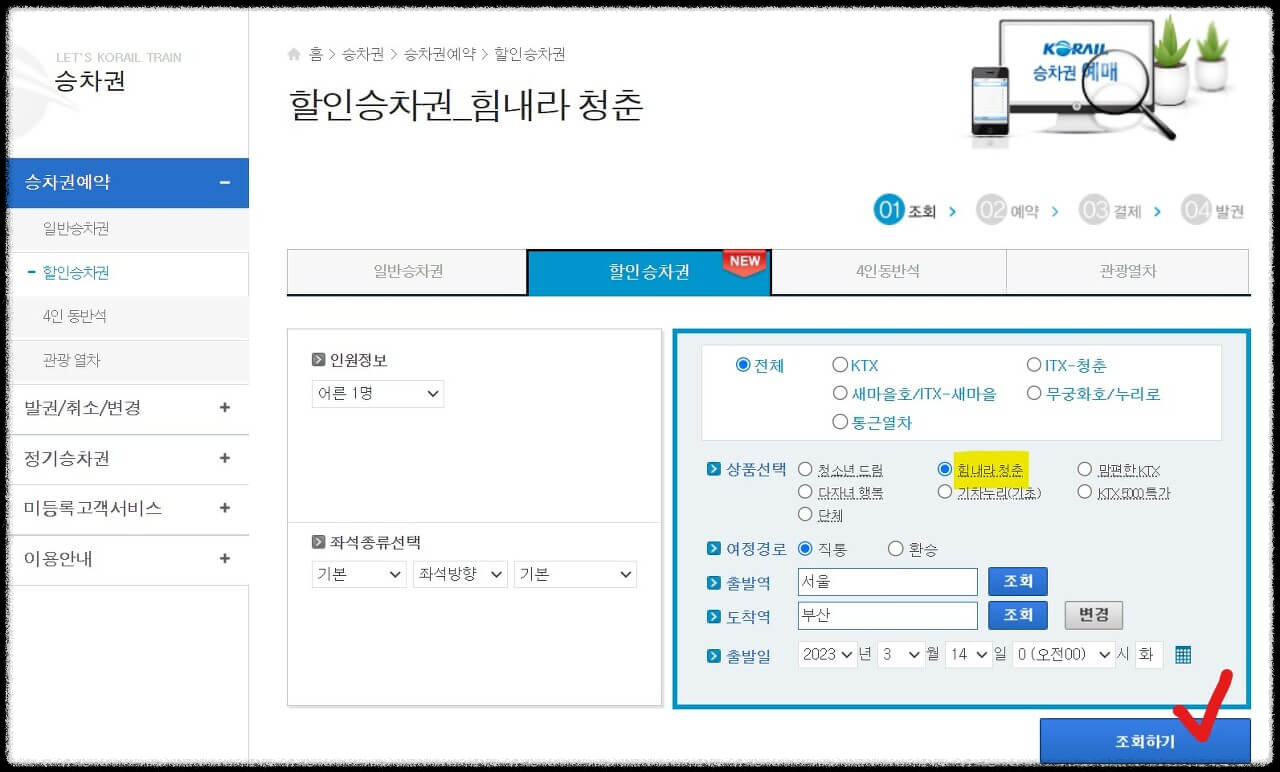Open the 좌석방향 seat direction dropdown
The height and width of the screenshot is (772, 1280).
click(460, 574)
